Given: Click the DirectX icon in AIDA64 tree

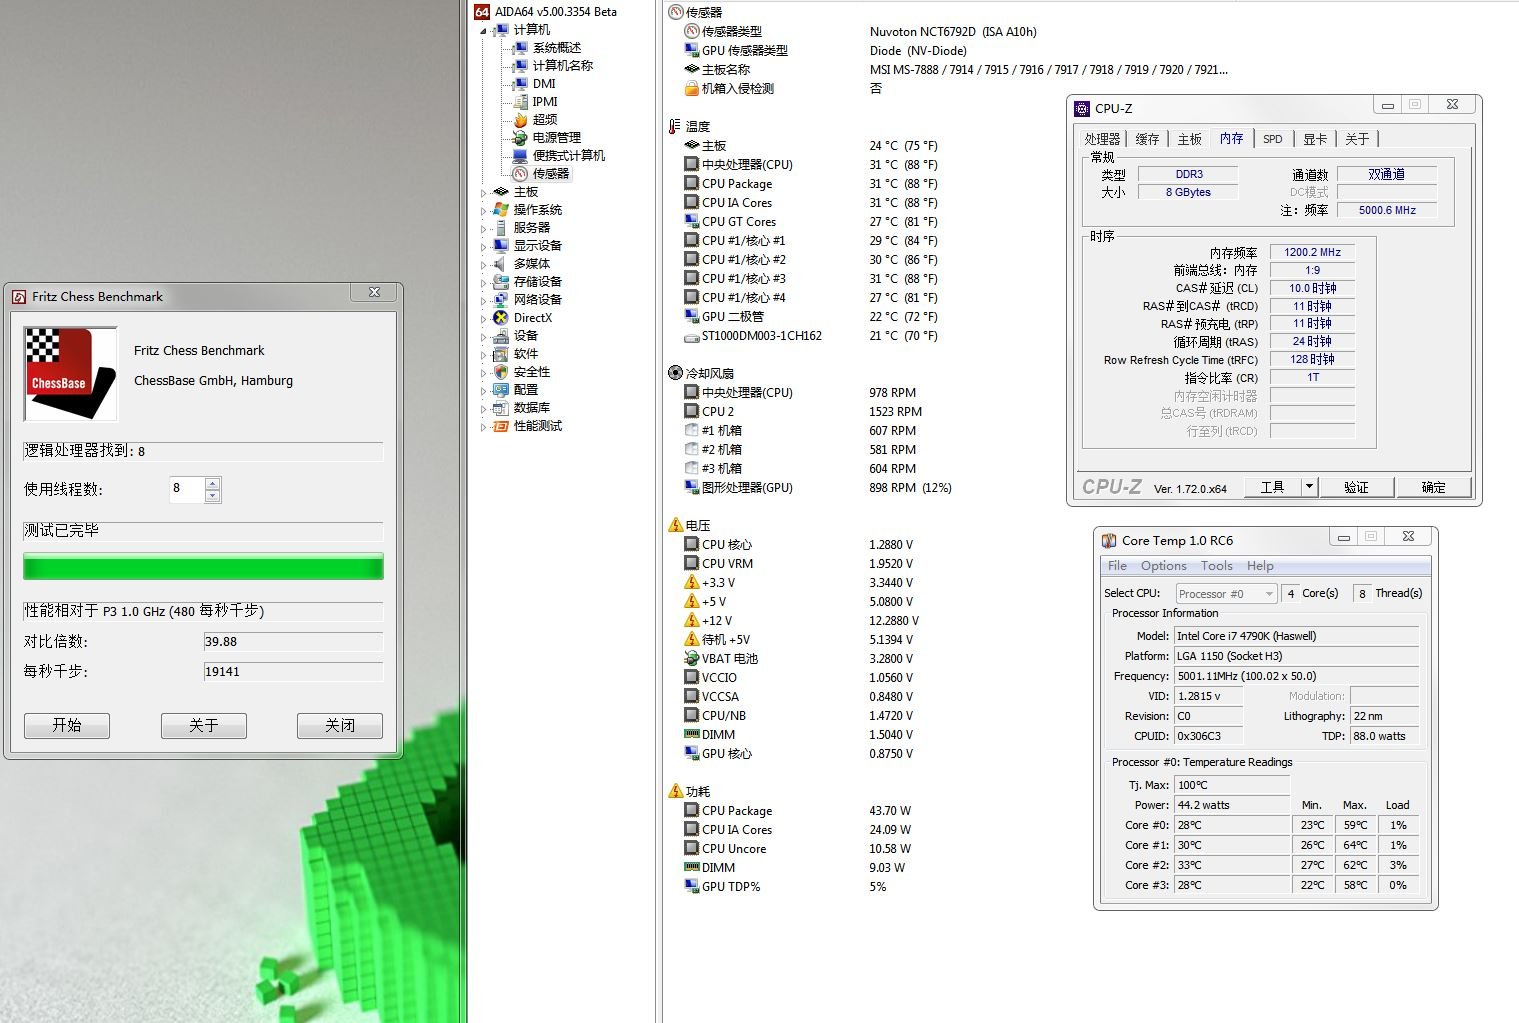Looking at the screenshot, I should (x=501, y=318).
